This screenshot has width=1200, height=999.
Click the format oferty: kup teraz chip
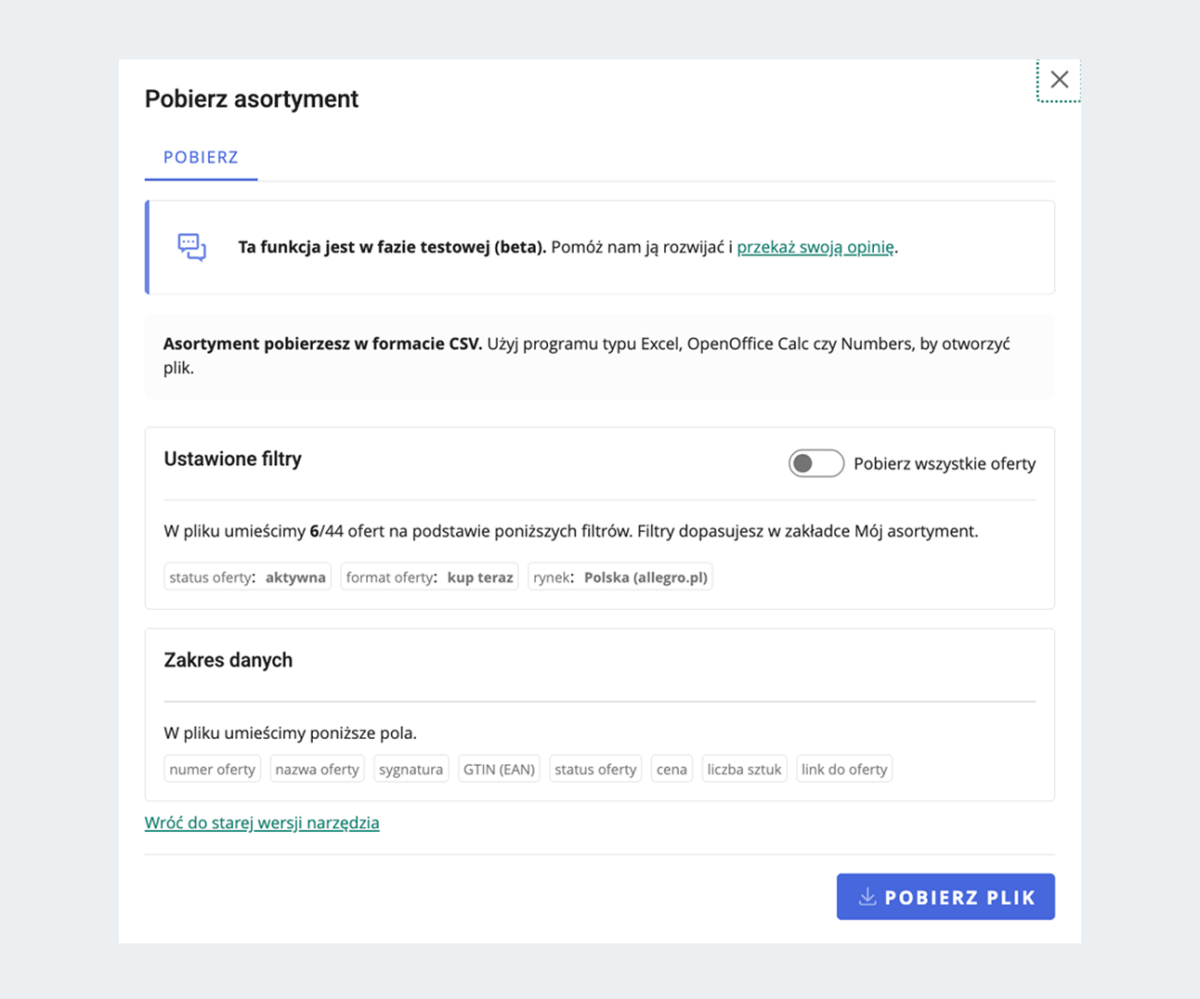point(429,577)
